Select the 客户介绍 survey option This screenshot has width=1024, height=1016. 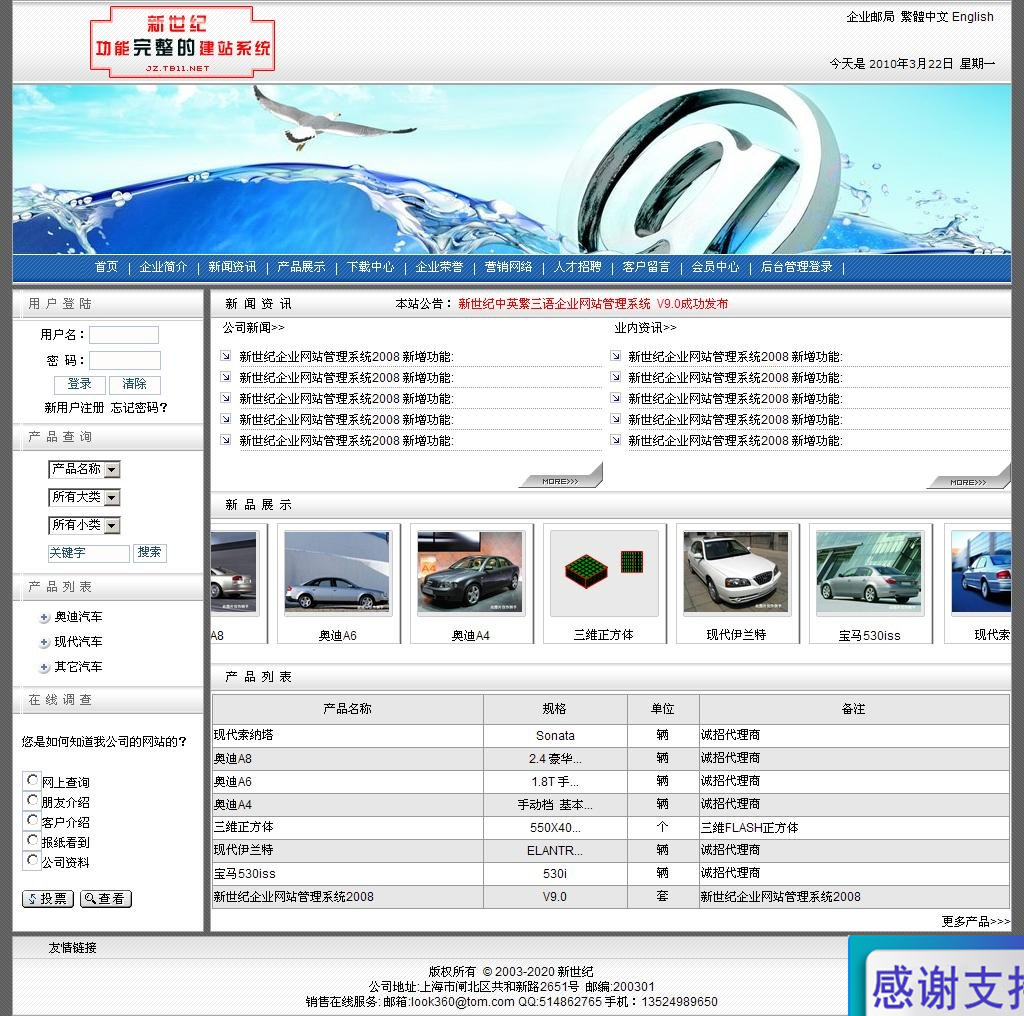click(33, 821)
